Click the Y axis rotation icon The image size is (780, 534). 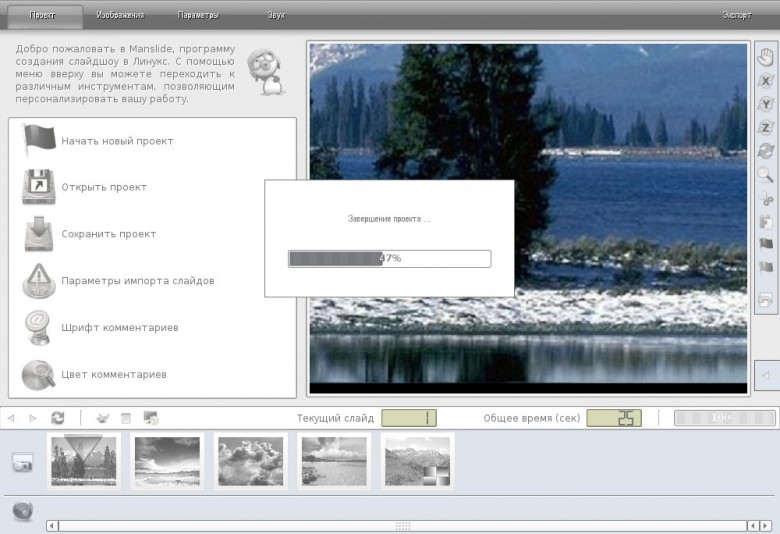click(766, 104)
